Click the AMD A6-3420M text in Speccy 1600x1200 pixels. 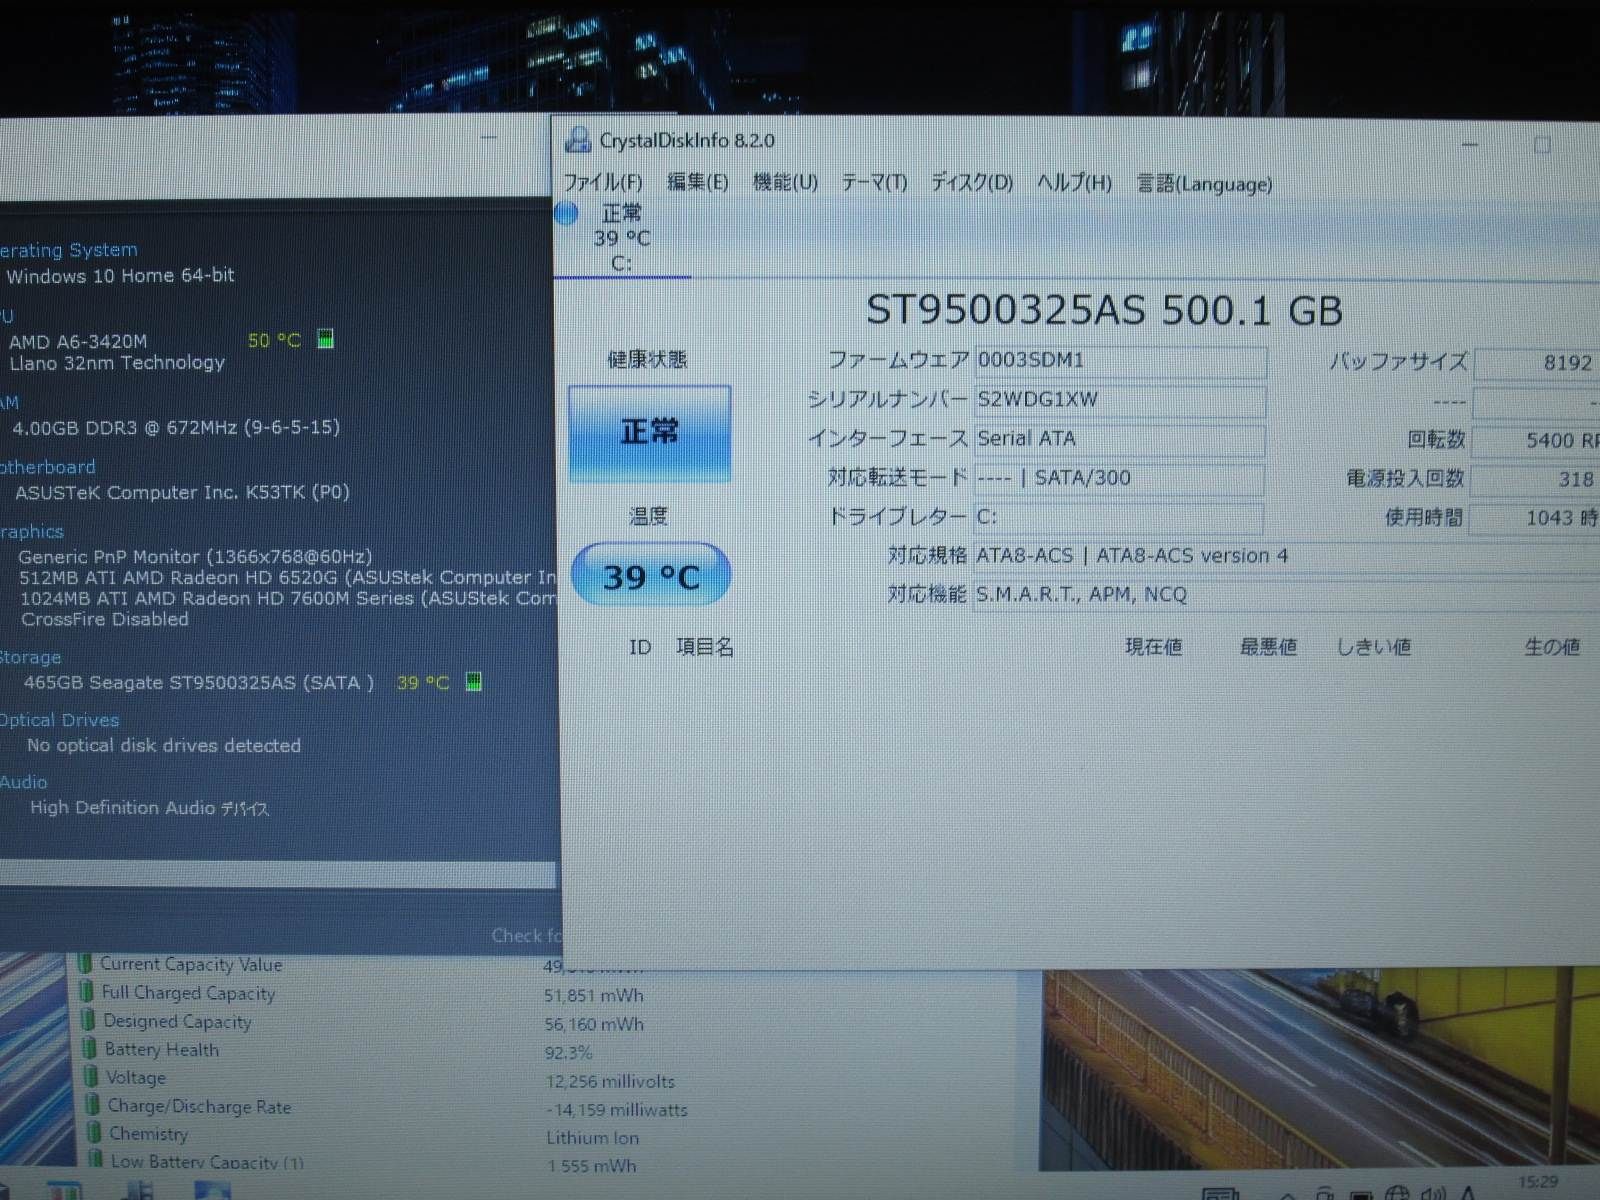tap(78, 342)
